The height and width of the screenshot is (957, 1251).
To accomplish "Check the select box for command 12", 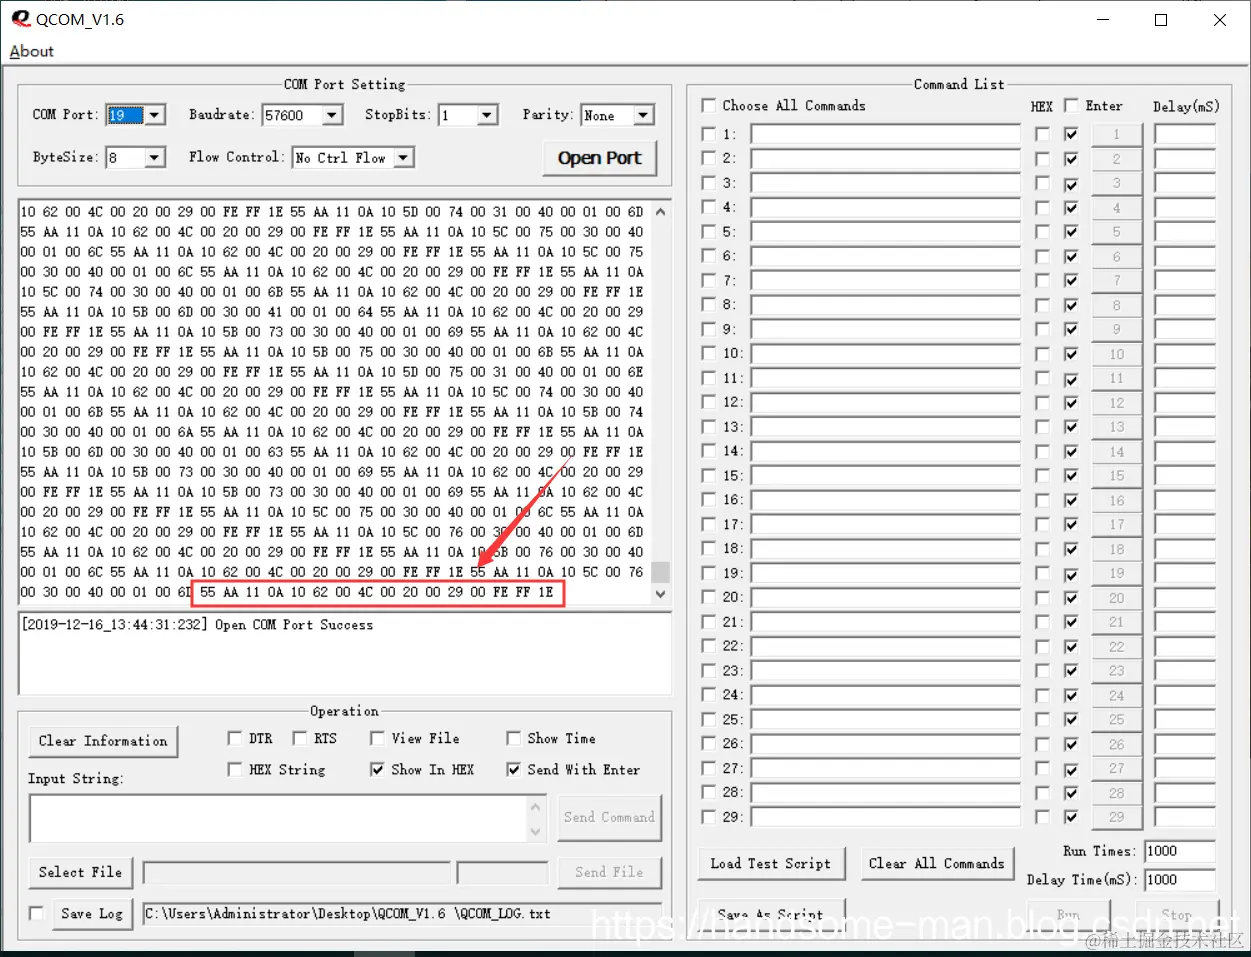I will pos(709,403).
